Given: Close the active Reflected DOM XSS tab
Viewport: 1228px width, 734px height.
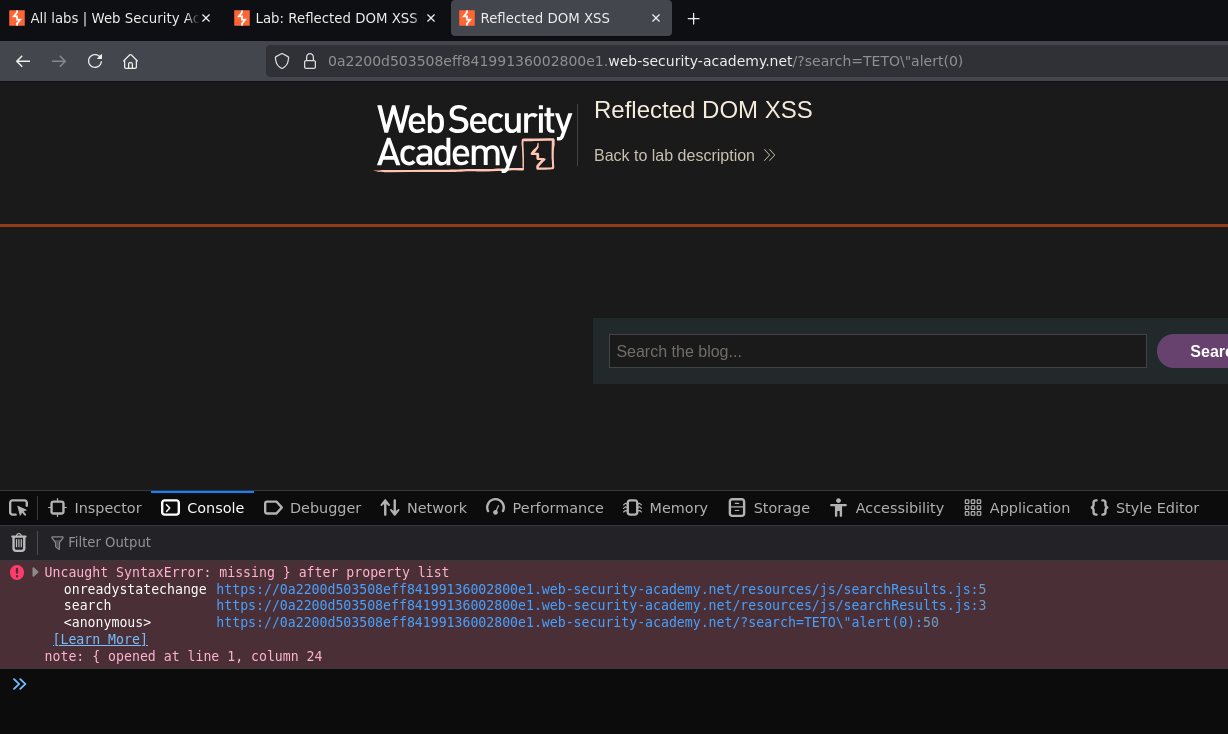Looking at the screenshot, I should 656,18.
